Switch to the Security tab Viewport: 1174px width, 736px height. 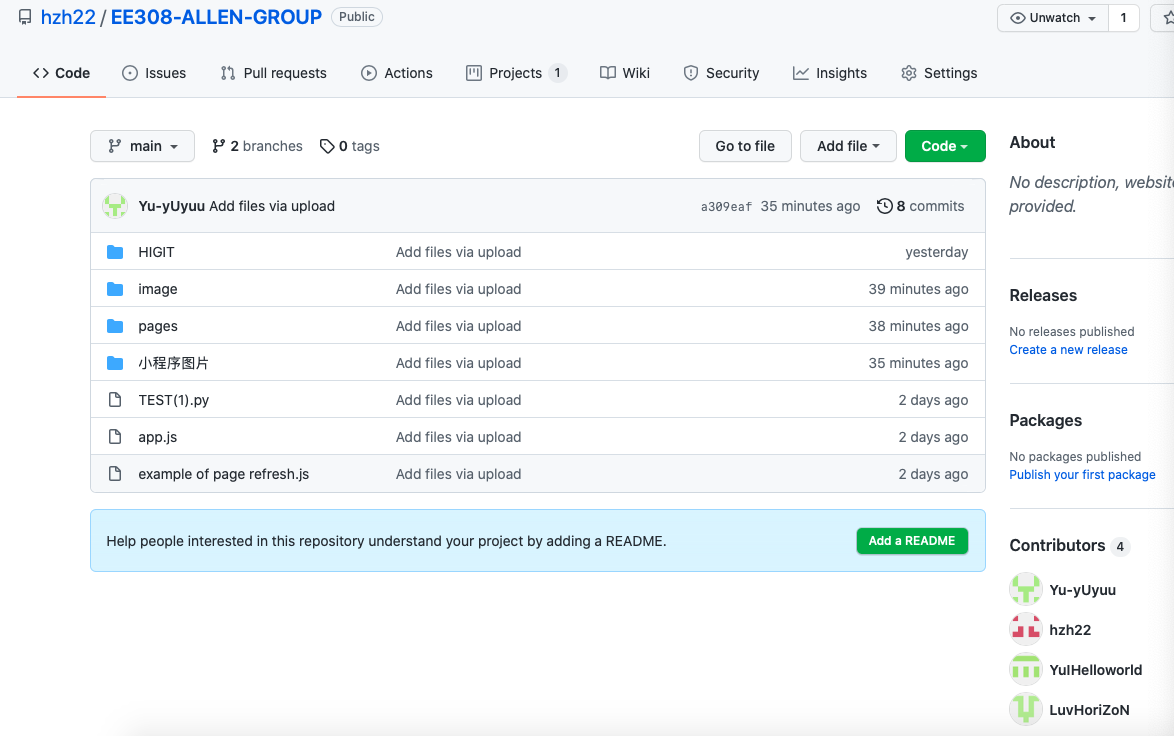pyautogui.click(x=721, y=73)
